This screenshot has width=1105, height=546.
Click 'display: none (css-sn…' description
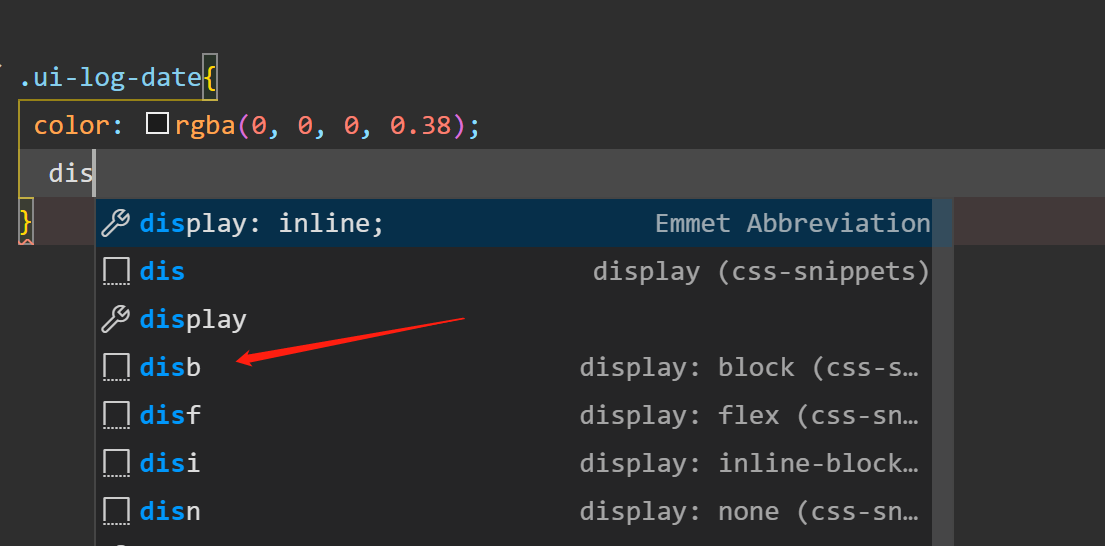(750, 511)
